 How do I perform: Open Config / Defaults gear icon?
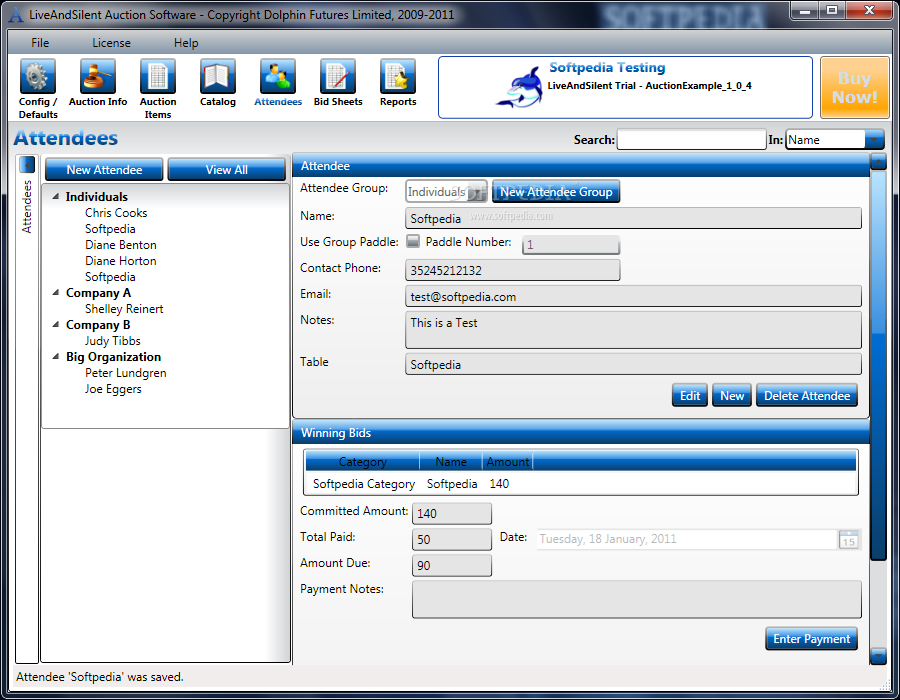point(38,76)
